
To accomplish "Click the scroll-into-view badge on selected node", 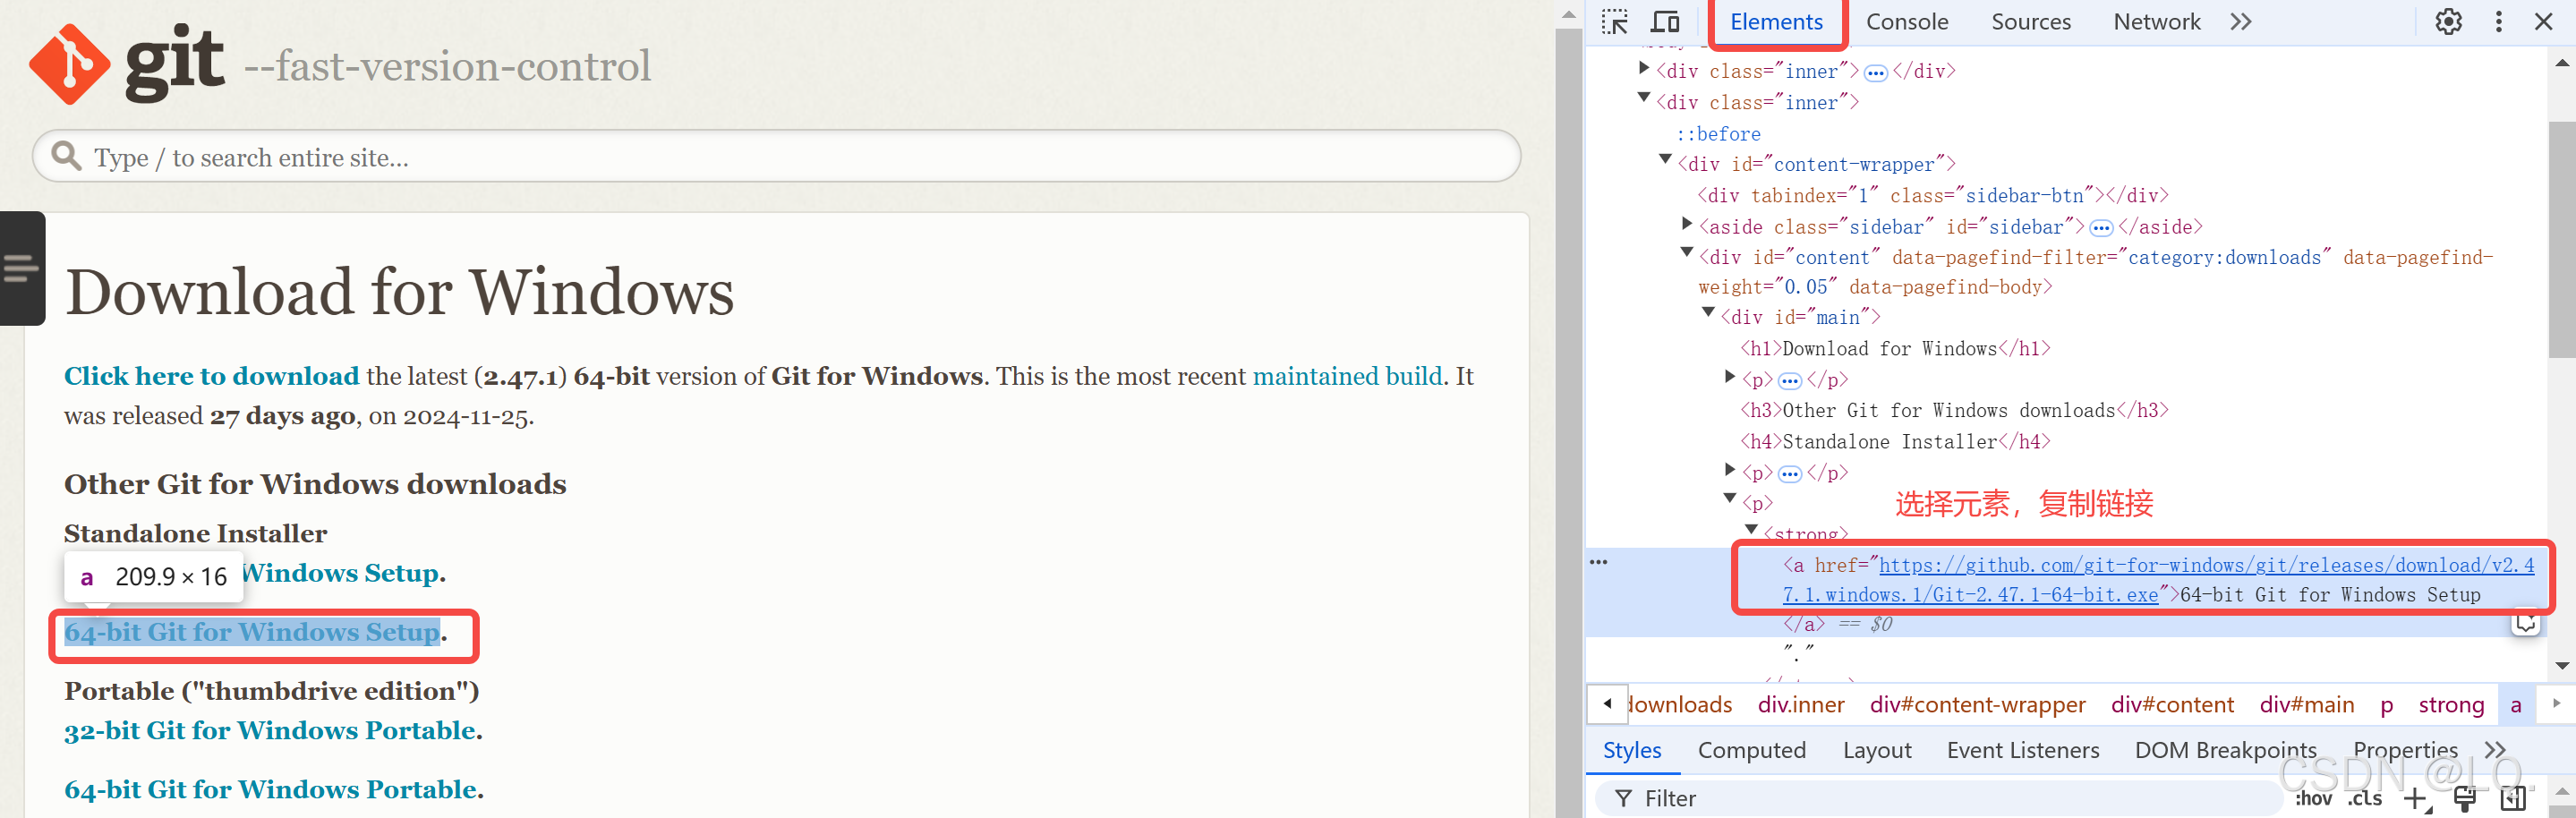I will [2526, 623].
